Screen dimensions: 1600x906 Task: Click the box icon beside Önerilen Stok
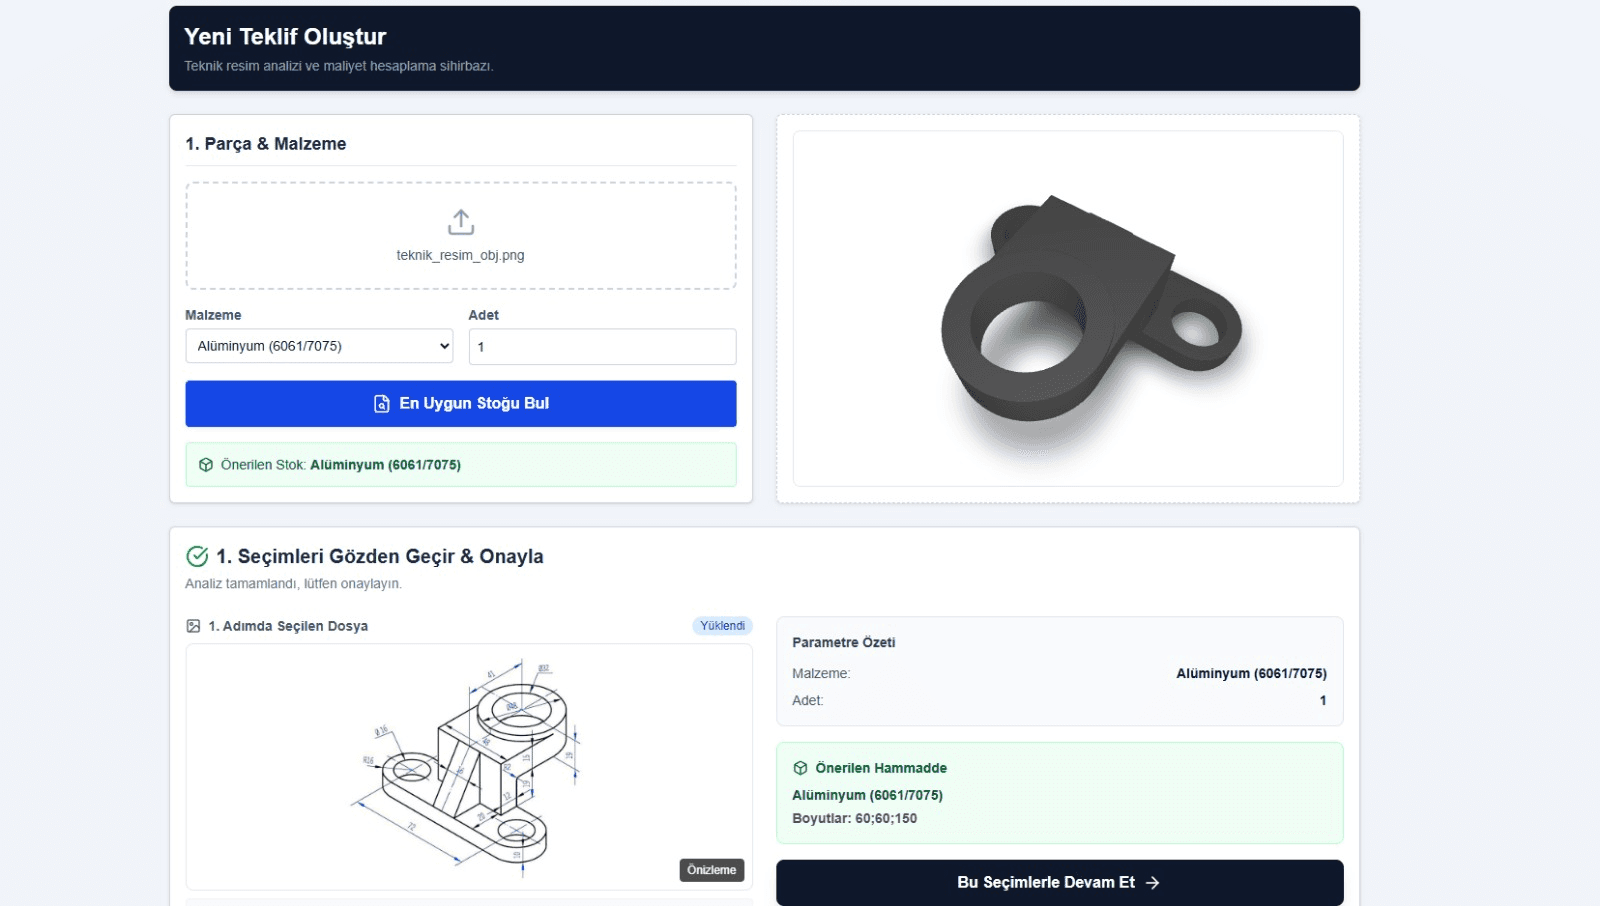pyautogui.click(x=206, y=465)
